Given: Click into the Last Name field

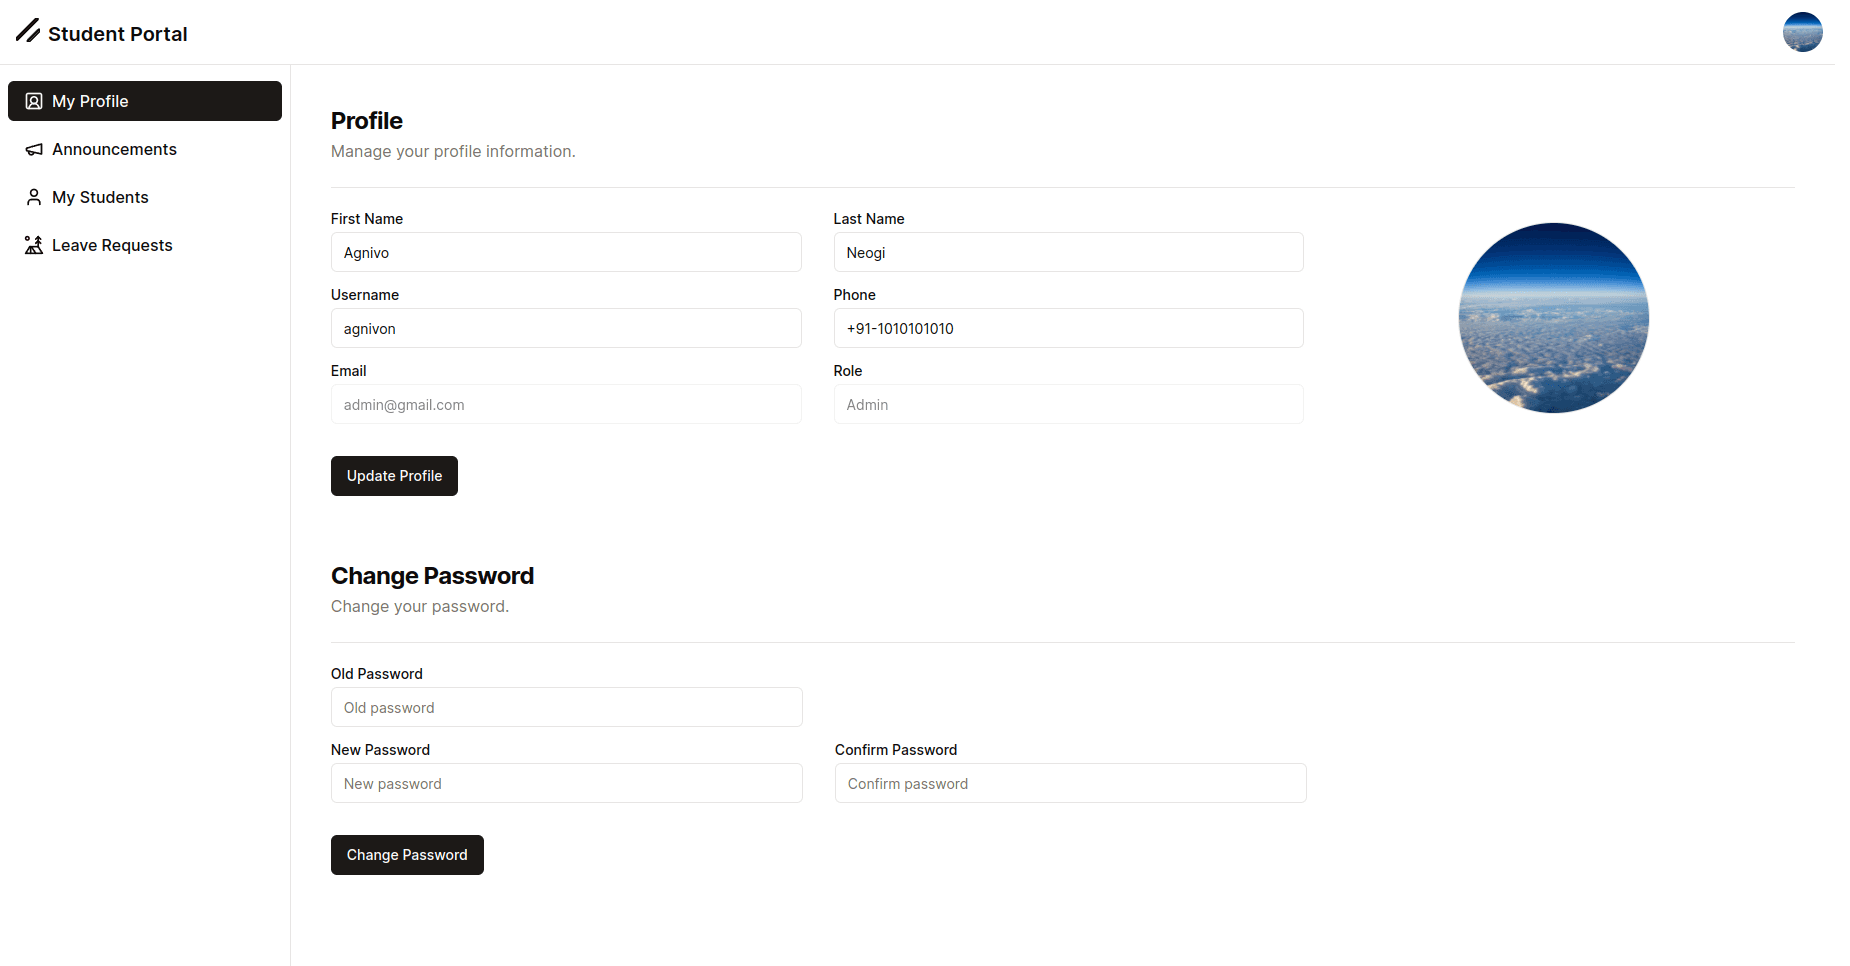Looking at the screenshot, I should (1068, 252).
